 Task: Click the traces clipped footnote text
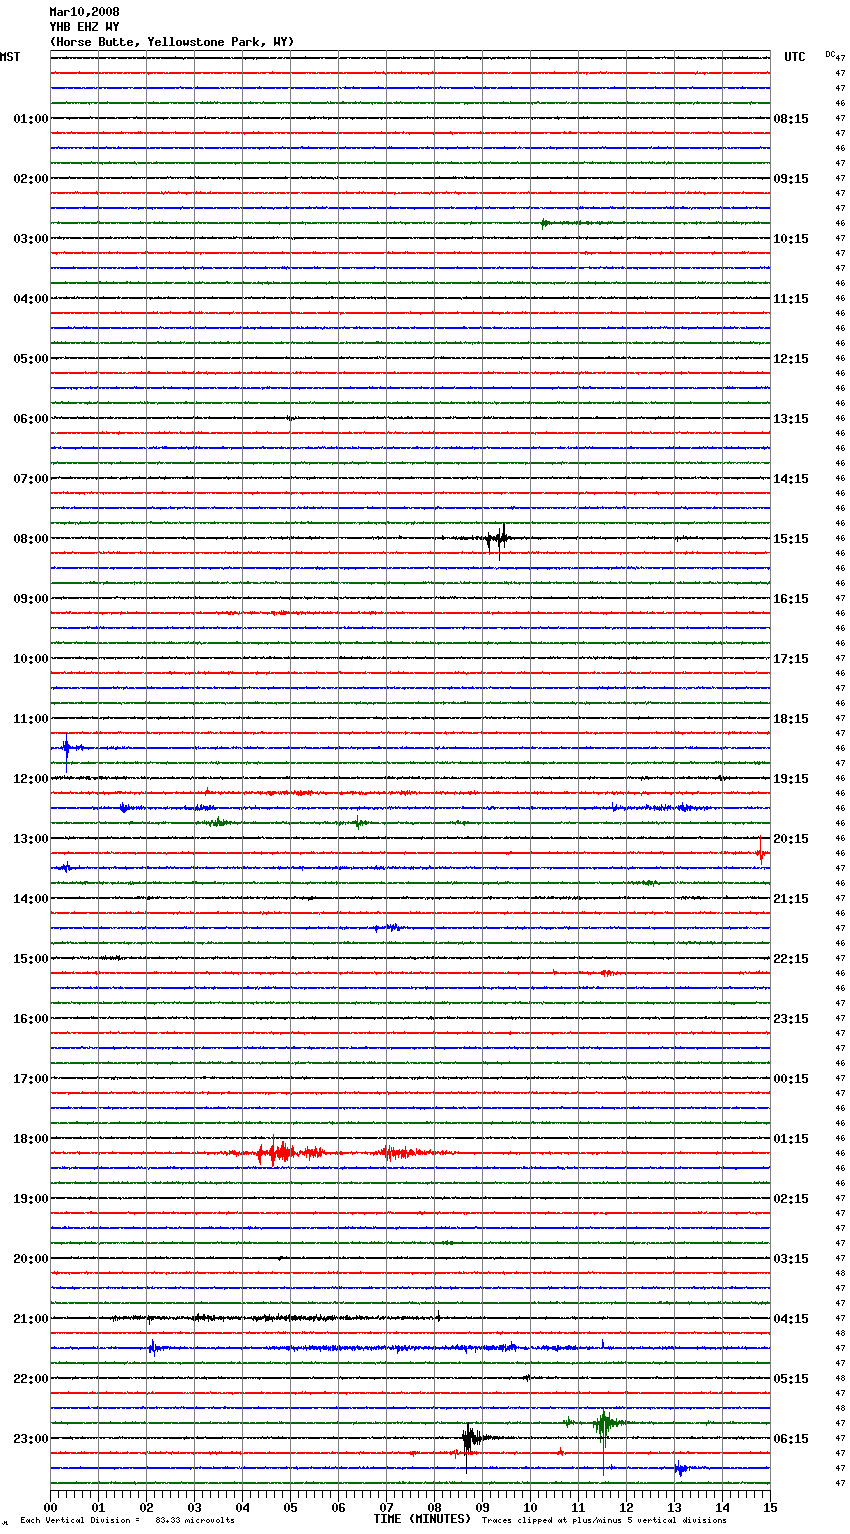point(604,1520)
